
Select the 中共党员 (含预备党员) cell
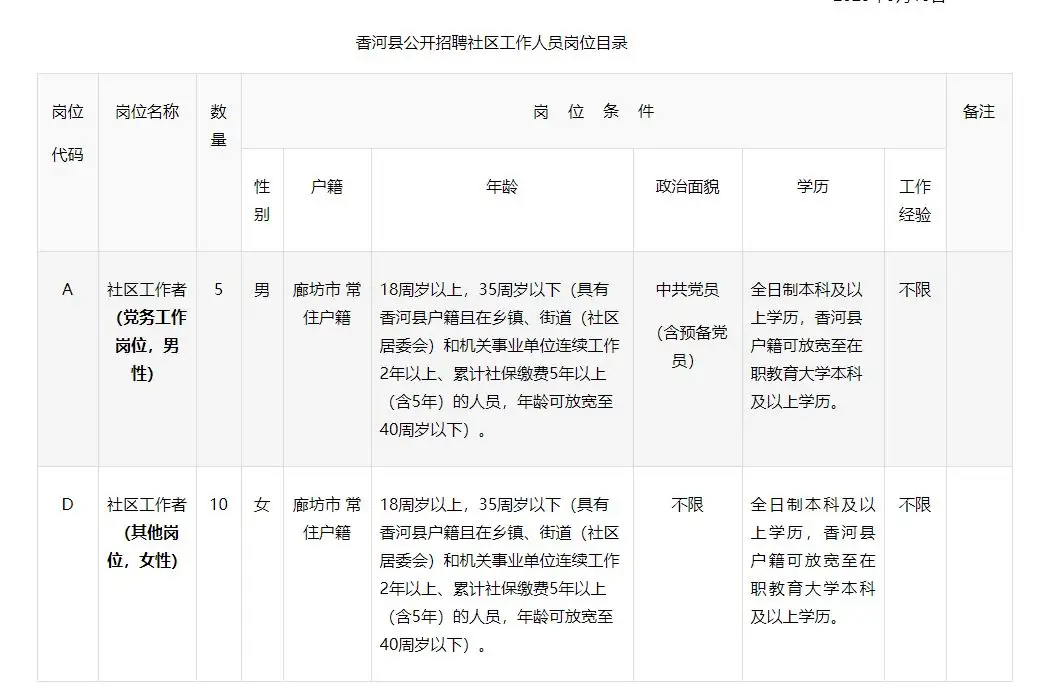tap(687, 325)
